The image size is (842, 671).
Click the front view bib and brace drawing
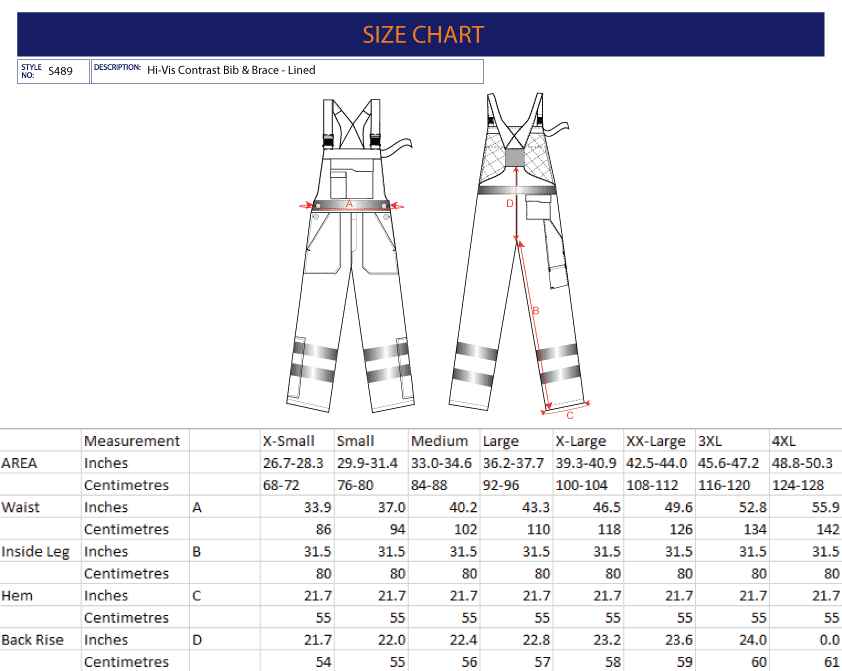coord(350,256)
